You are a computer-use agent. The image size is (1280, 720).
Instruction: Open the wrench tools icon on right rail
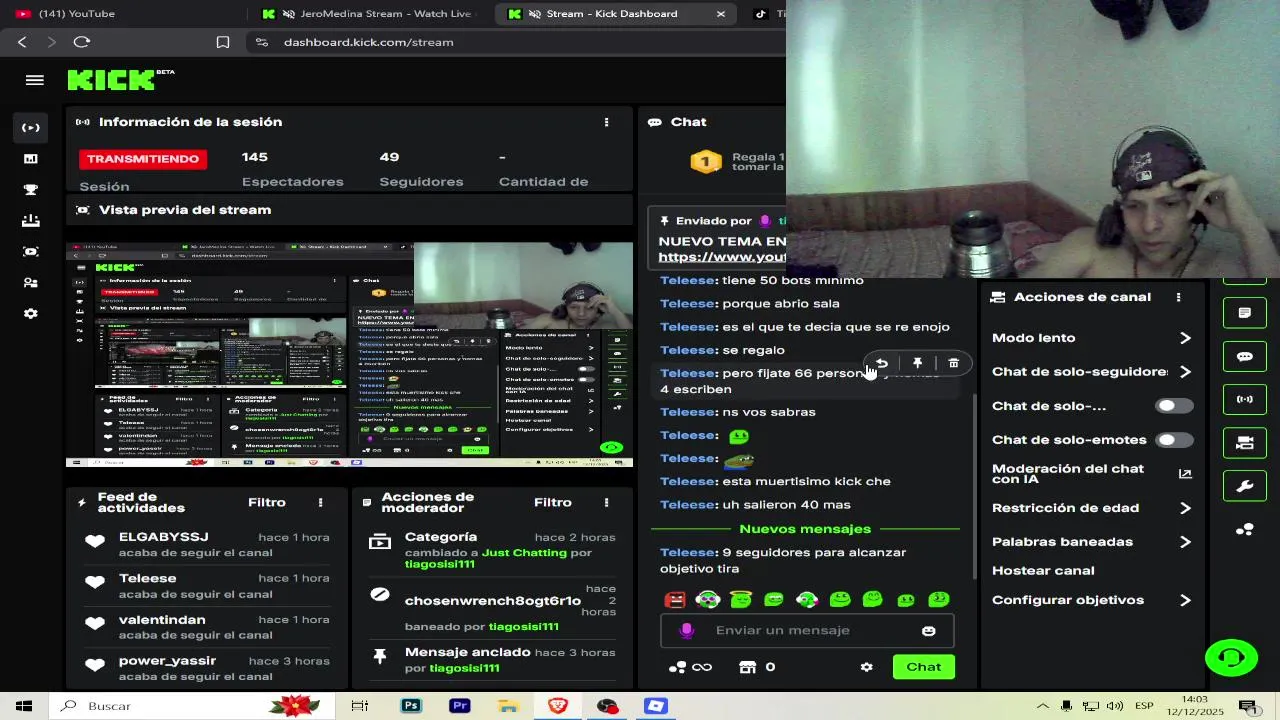(x=1245, y=486)
